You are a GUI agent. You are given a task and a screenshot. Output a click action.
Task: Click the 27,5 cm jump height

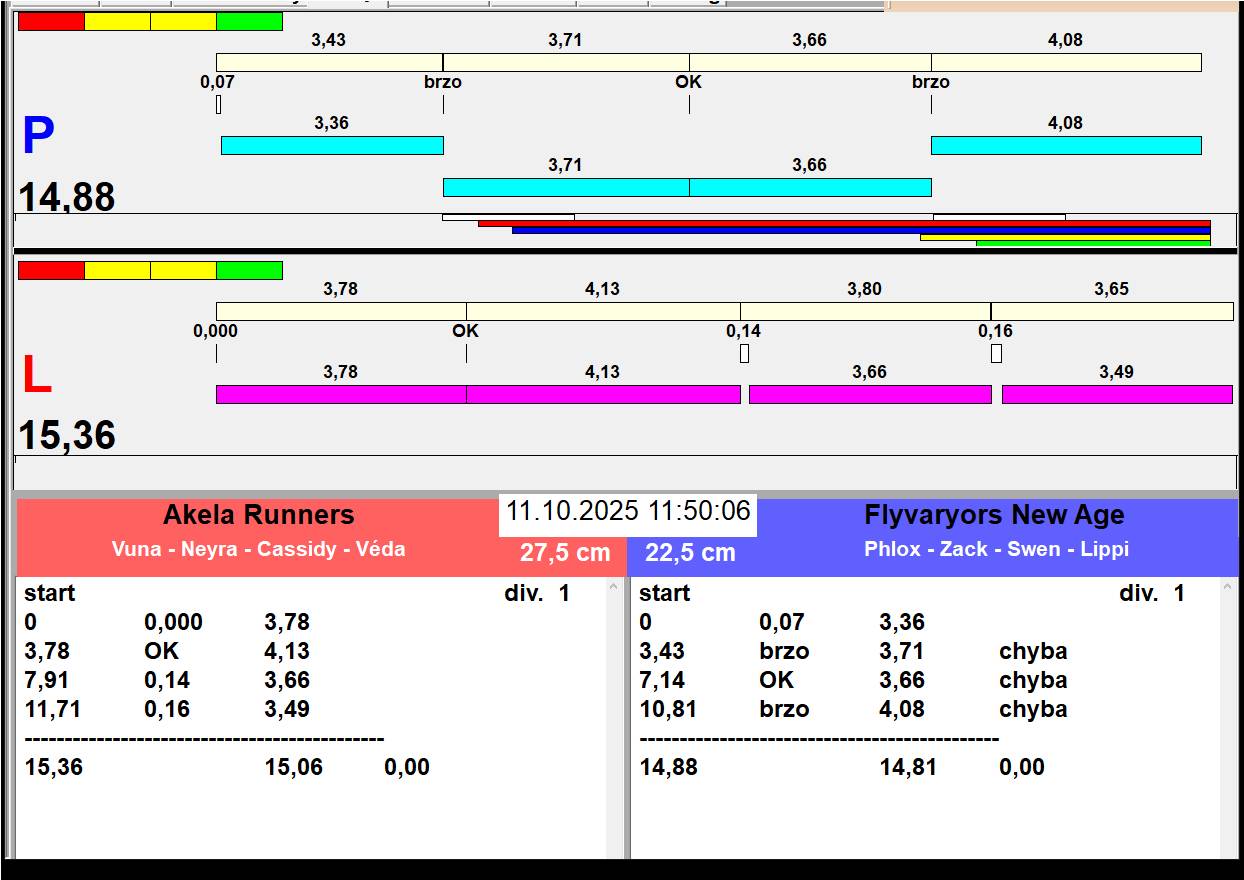565,552
